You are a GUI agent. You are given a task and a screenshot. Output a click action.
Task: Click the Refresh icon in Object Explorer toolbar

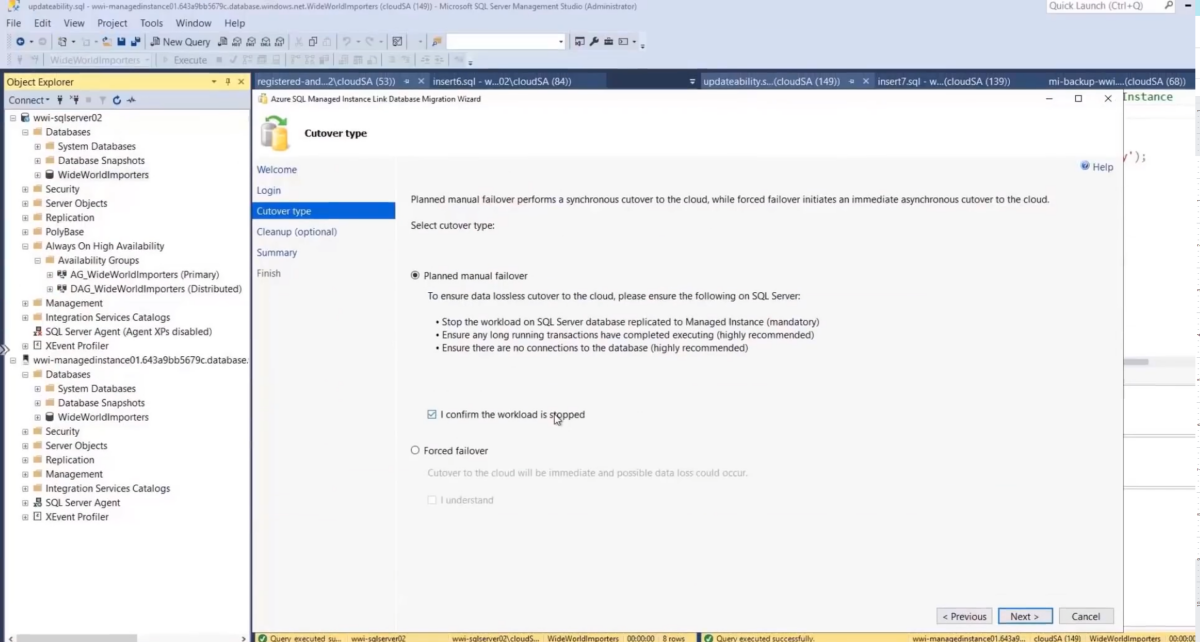click(117, 100)
